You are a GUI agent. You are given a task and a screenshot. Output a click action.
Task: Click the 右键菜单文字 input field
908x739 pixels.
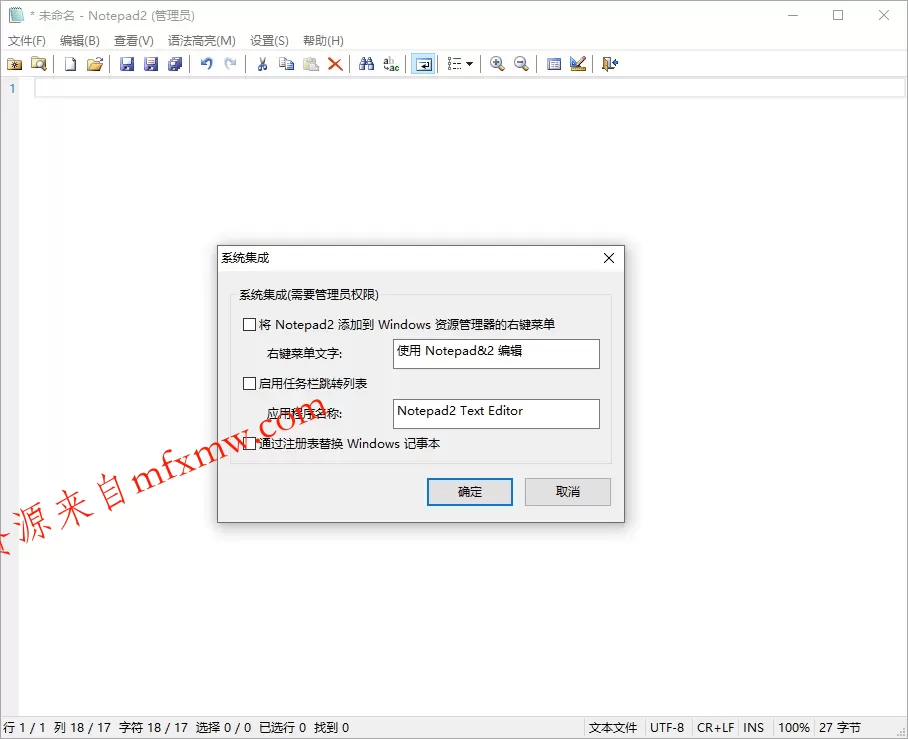click(x=496, y=354)
